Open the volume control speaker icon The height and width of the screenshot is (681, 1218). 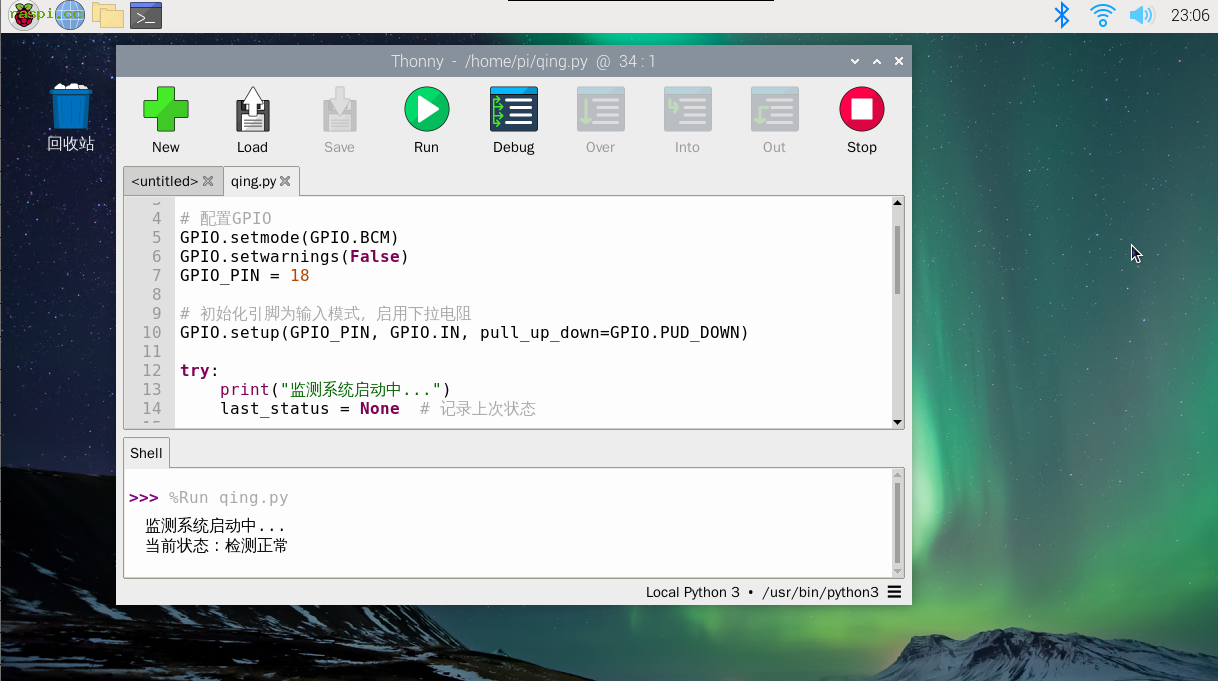(1140, 15)
